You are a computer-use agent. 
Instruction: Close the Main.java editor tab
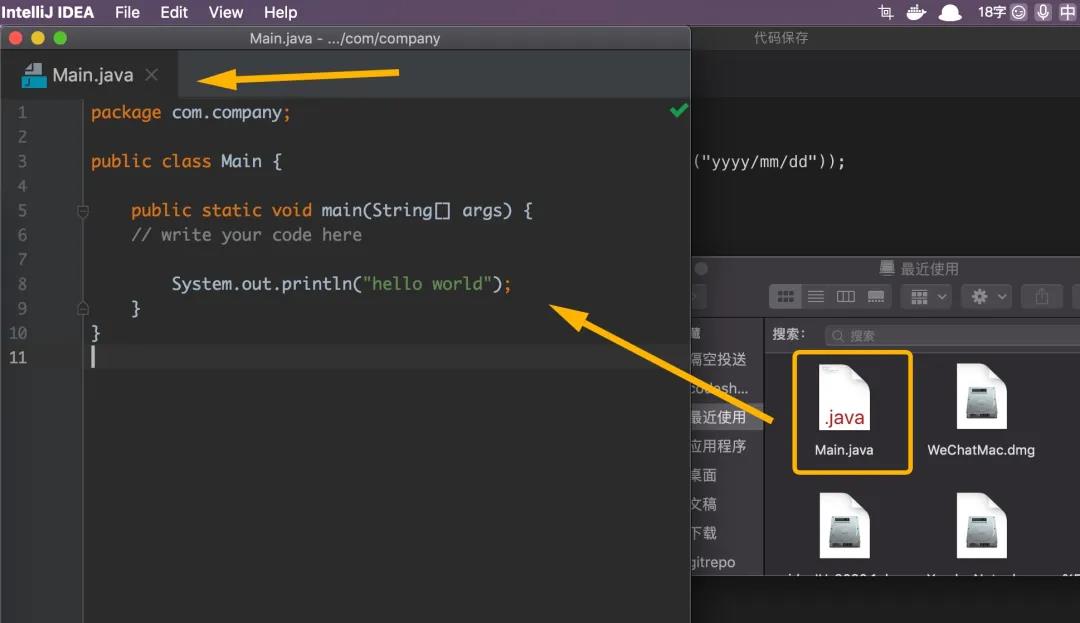[152, 75]
